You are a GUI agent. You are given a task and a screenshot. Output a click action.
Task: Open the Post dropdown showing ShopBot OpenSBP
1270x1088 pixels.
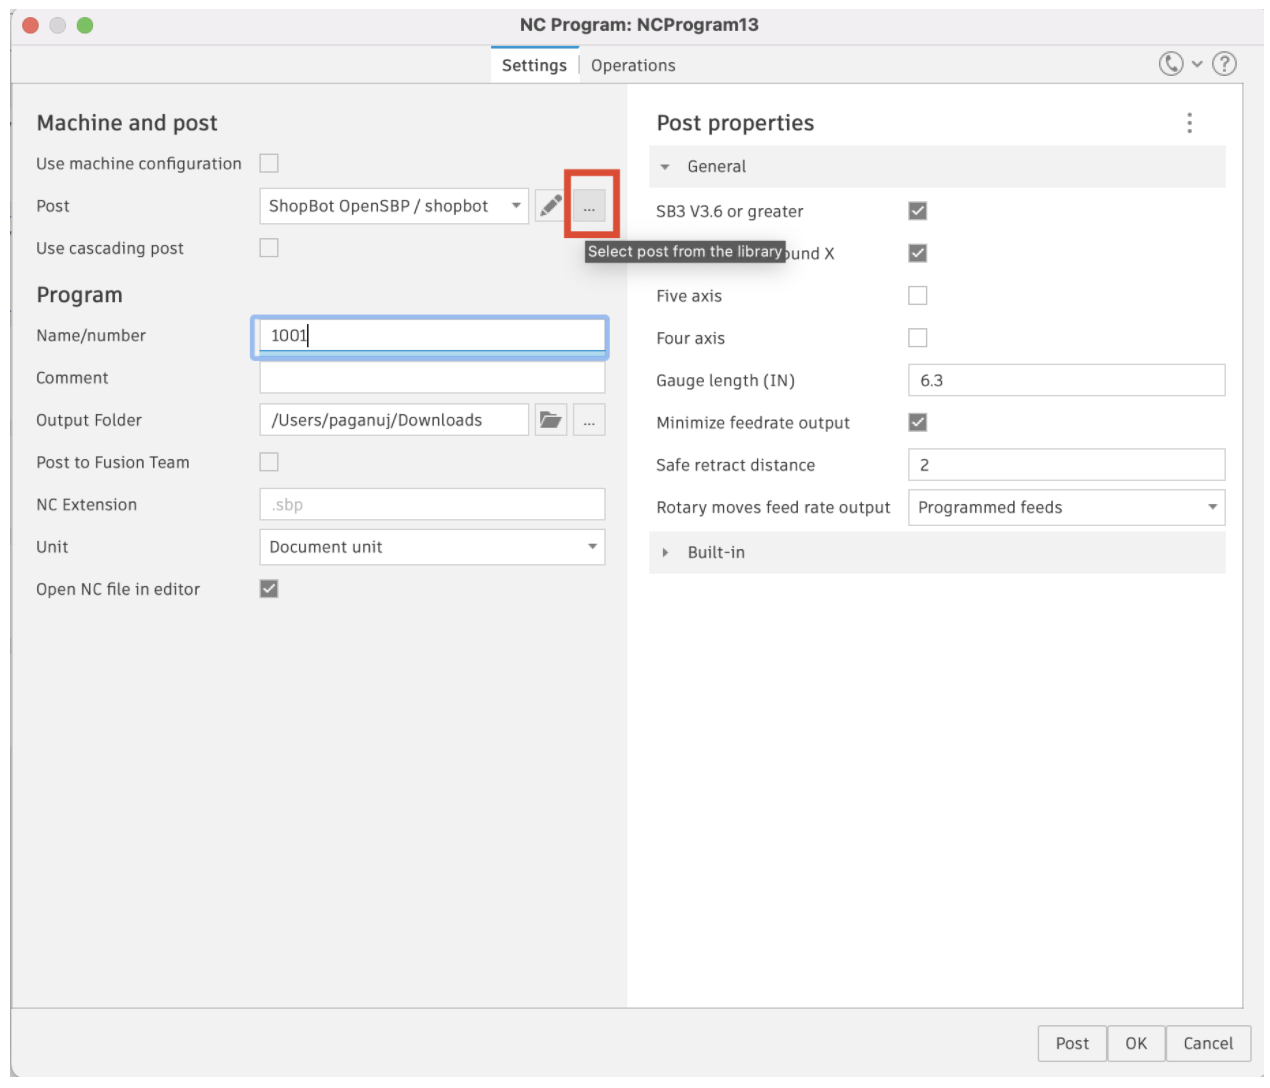pos(393,206)
